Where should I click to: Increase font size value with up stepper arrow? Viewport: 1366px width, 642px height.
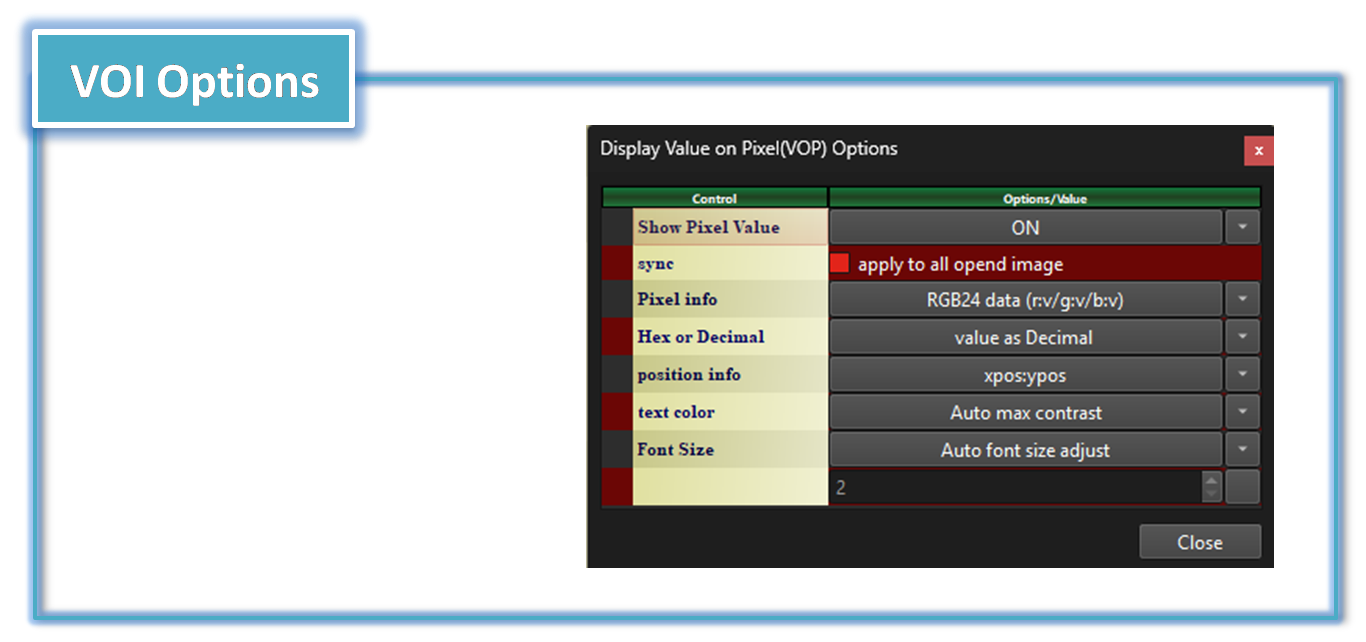(1212, 480)
